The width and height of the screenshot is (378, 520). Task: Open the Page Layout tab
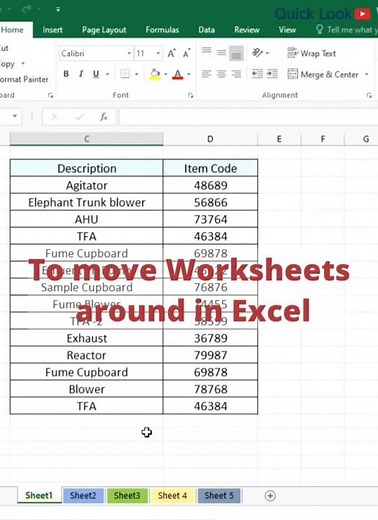click(104, 30)
